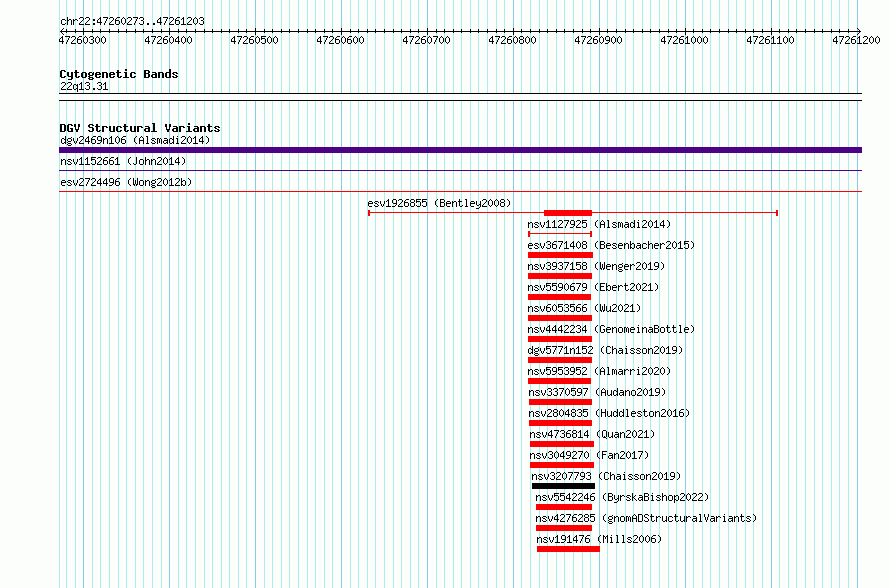This screenshot has height=588, width=890.
Task: Click the red bar under nsv3049270
Action: (562, 465)
